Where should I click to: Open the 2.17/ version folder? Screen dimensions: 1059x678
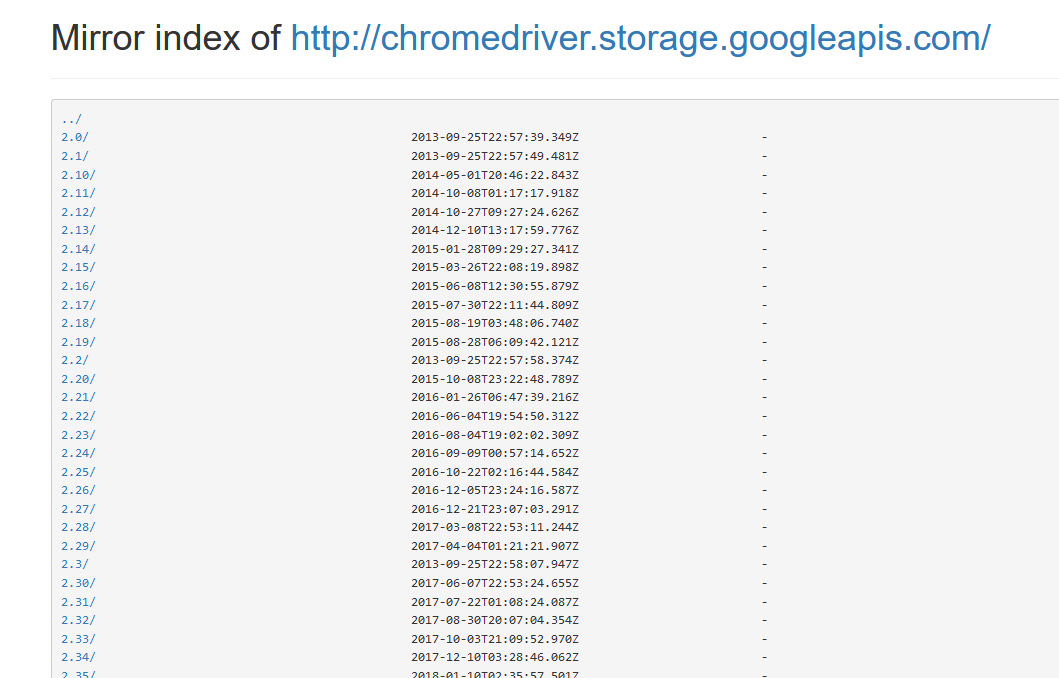[71, 304]
